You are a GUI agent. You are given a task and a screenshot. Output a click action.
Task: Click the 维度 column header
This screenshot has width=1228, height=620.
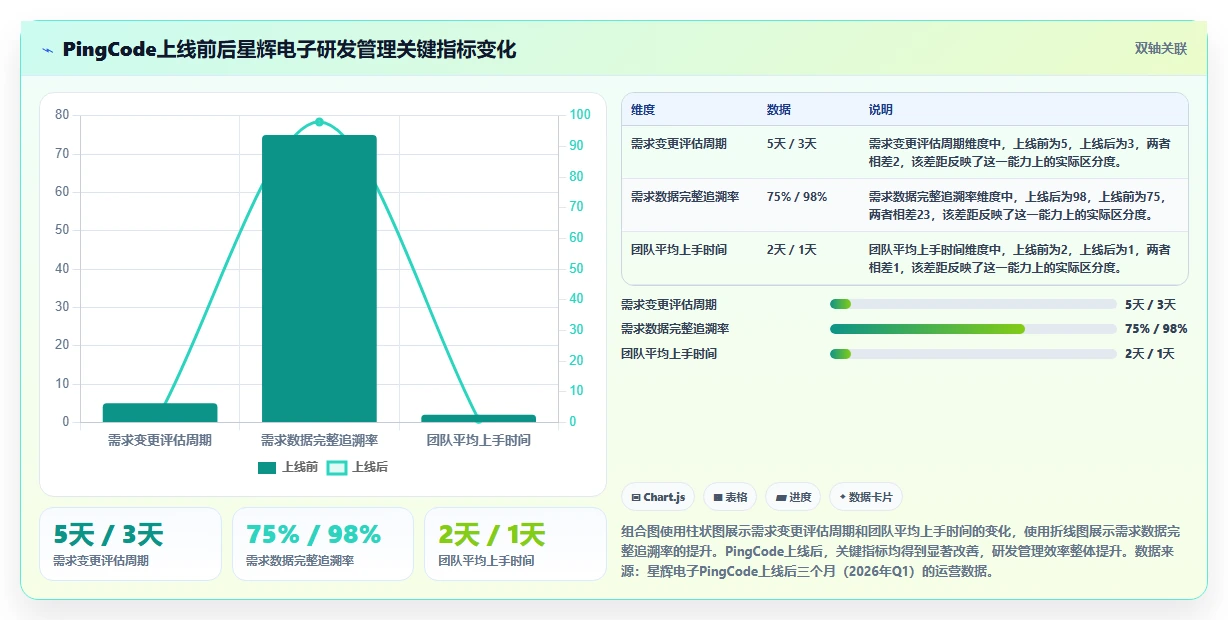pyautogui.click(x=643, y=110)
